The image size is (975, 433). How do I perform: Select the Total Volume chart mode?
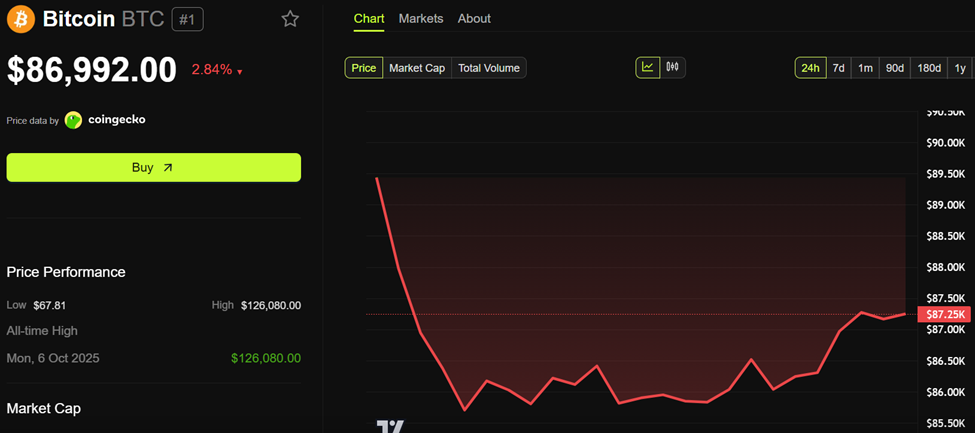489,68
